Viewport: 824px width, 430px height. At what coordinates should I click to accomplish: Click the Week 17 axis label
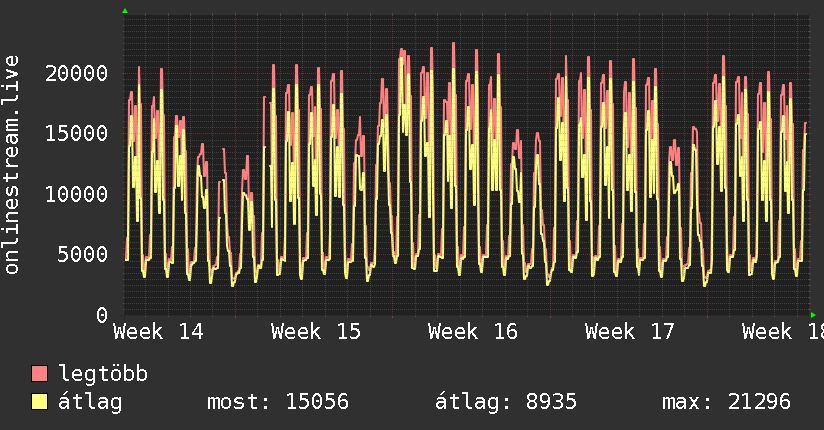pos(630,332)
